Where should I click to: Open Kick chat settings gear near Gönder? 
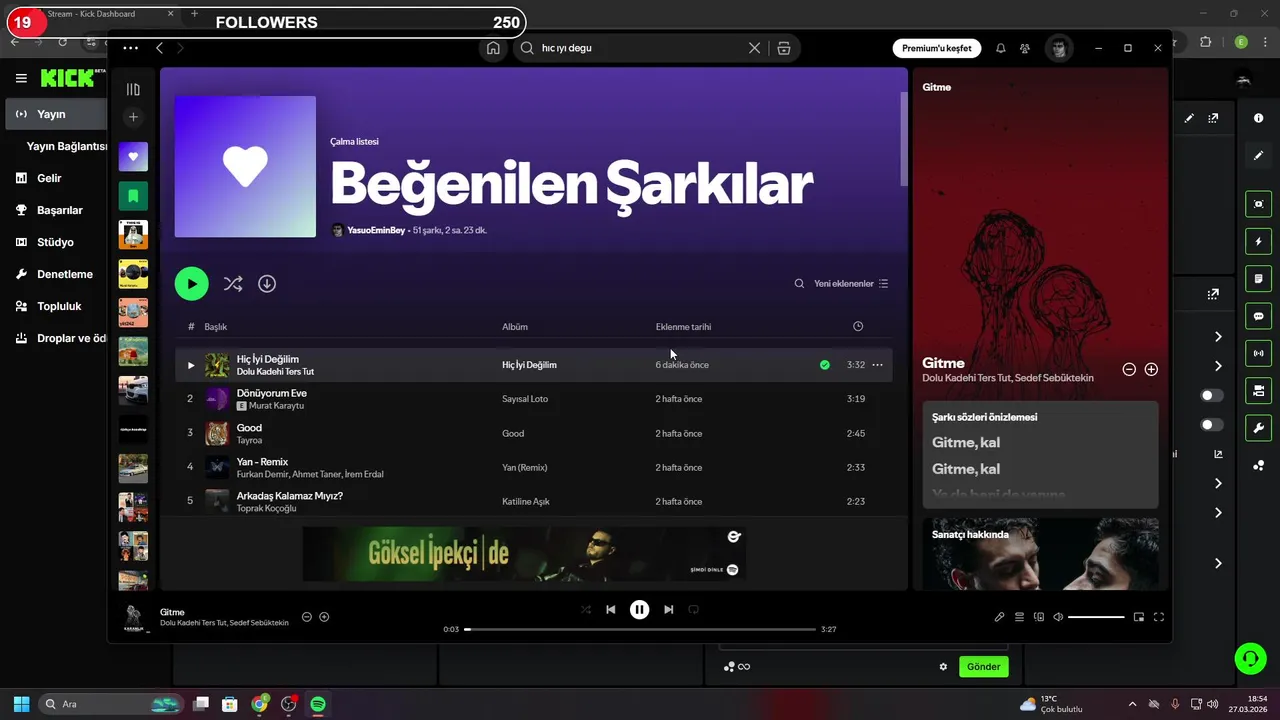click(943, 667)
